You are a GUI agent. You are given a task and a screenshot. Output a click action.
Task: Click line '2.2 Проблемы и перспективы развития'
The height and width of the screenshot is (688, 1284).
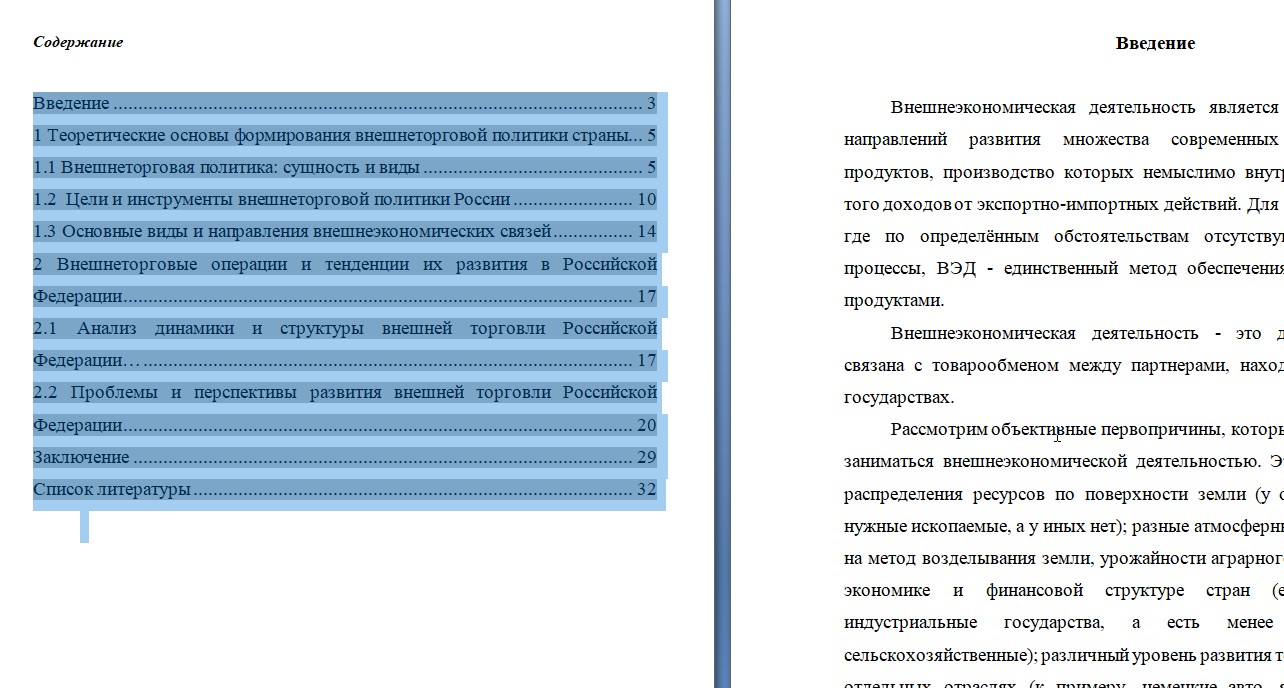(345, 392)
